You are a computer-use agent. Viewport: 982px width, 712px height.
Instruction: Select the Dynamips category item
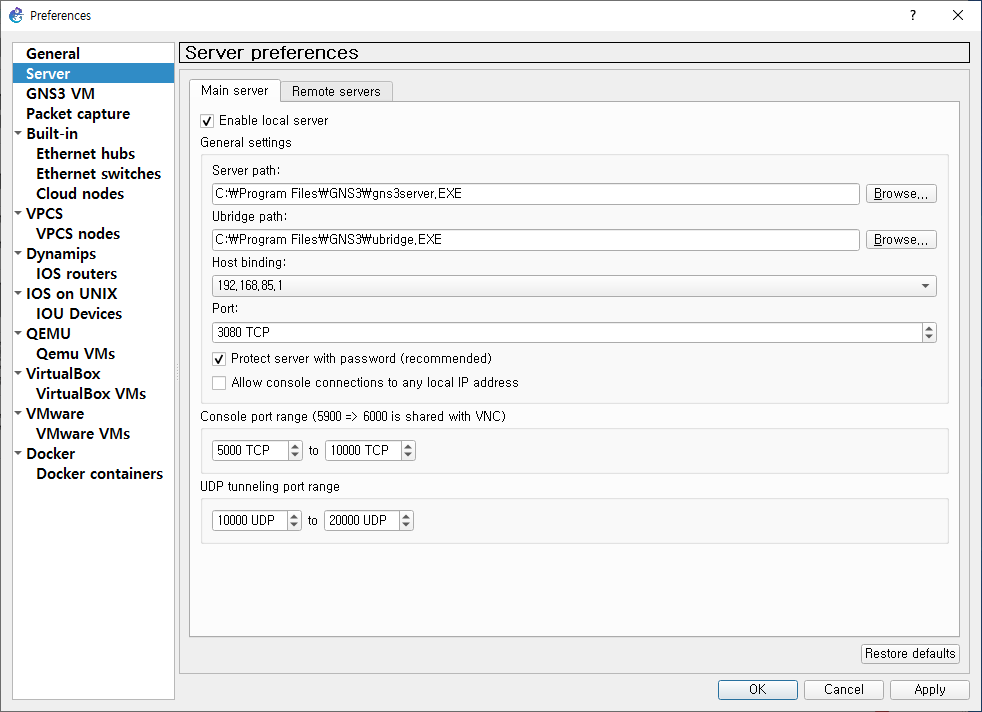coord(61,254)
